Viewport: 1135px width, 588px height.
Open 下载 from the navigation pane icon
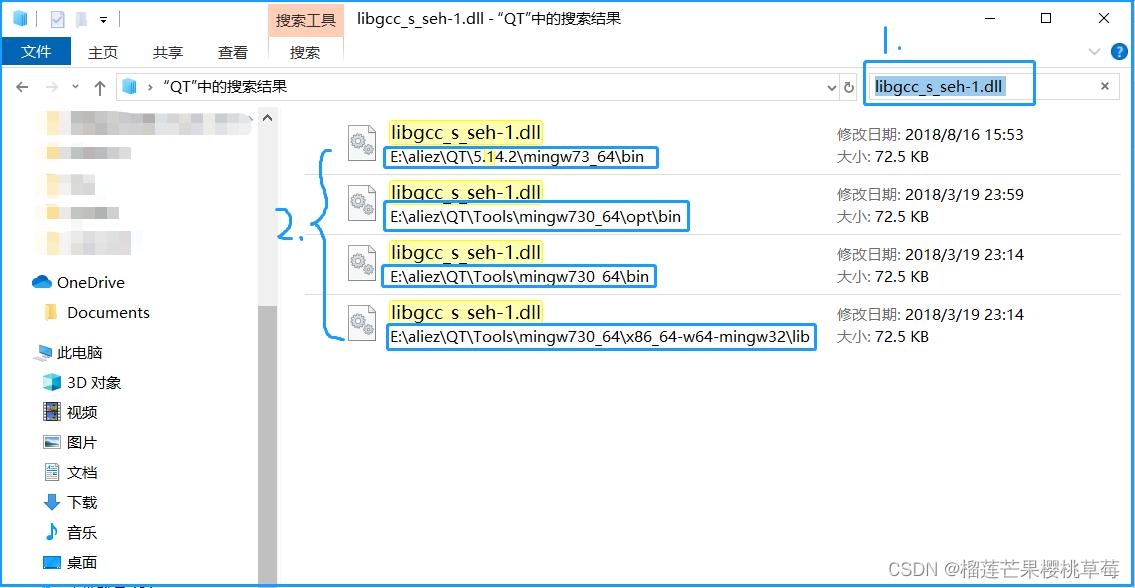click(52, 501)
